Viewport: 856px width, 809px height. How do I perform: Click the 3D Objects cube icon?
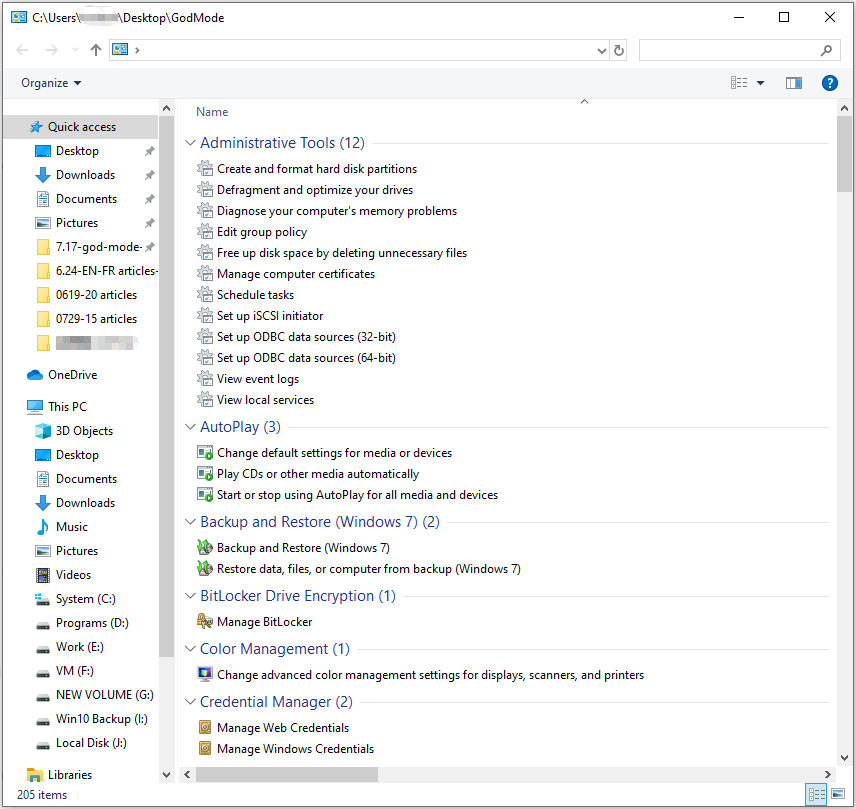click(43, 431)
